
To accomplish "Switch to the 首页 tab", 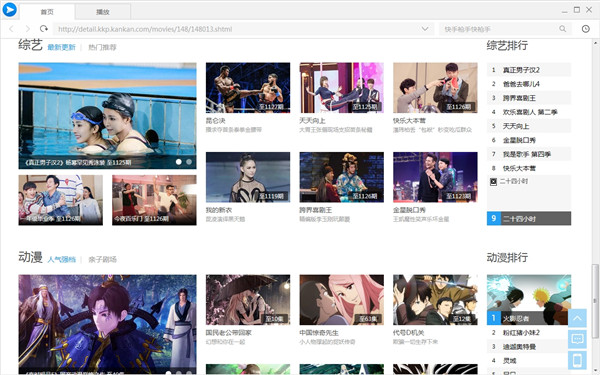I will point(47,12).
